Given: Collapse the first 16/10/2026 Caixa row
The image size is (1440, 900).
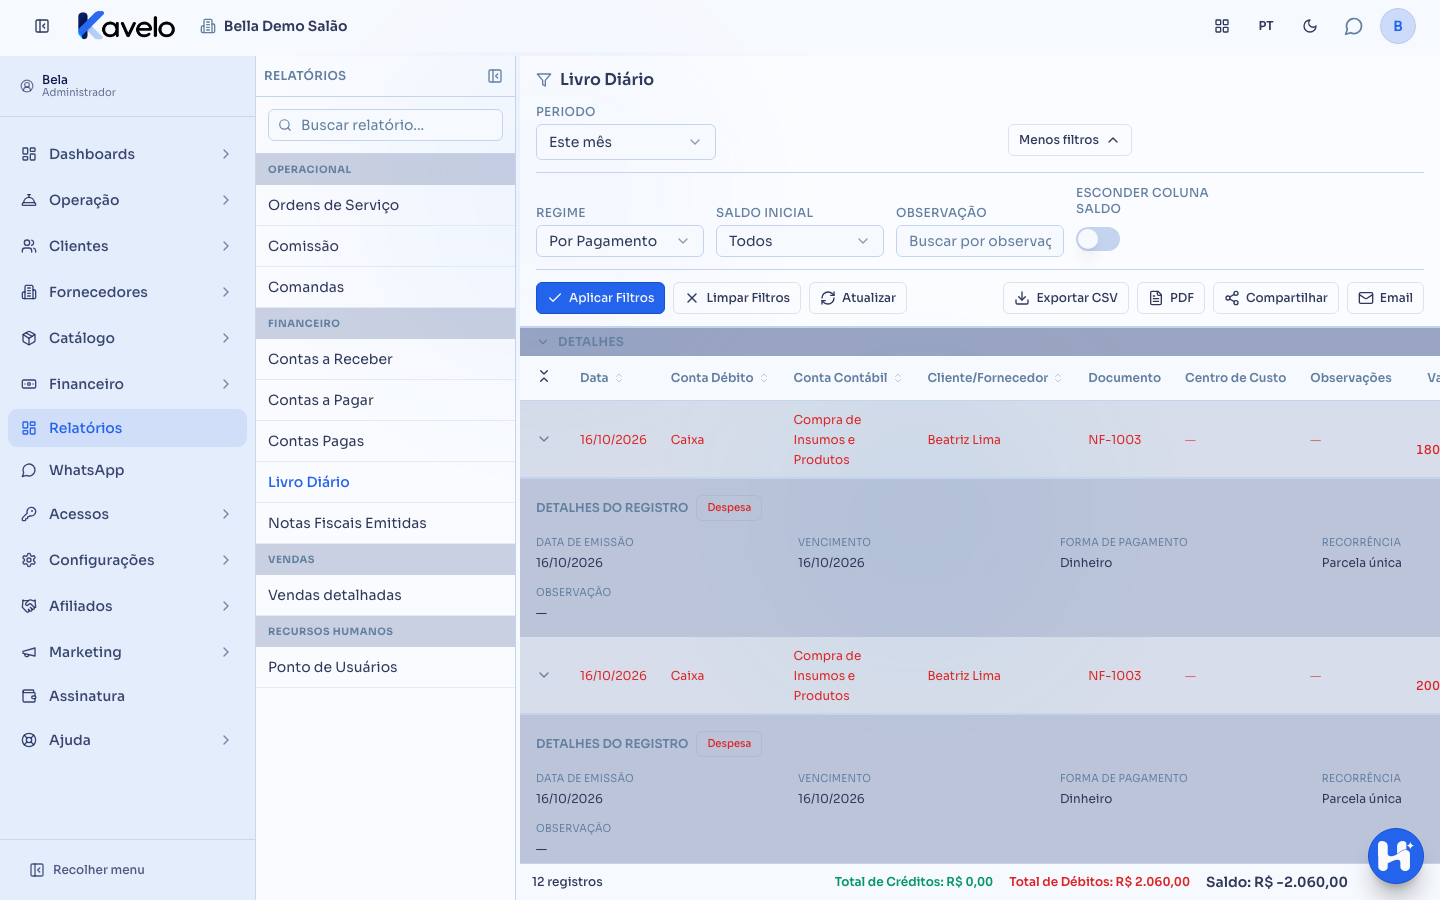Looking at the screenshot, I should (x=544, y=439).
